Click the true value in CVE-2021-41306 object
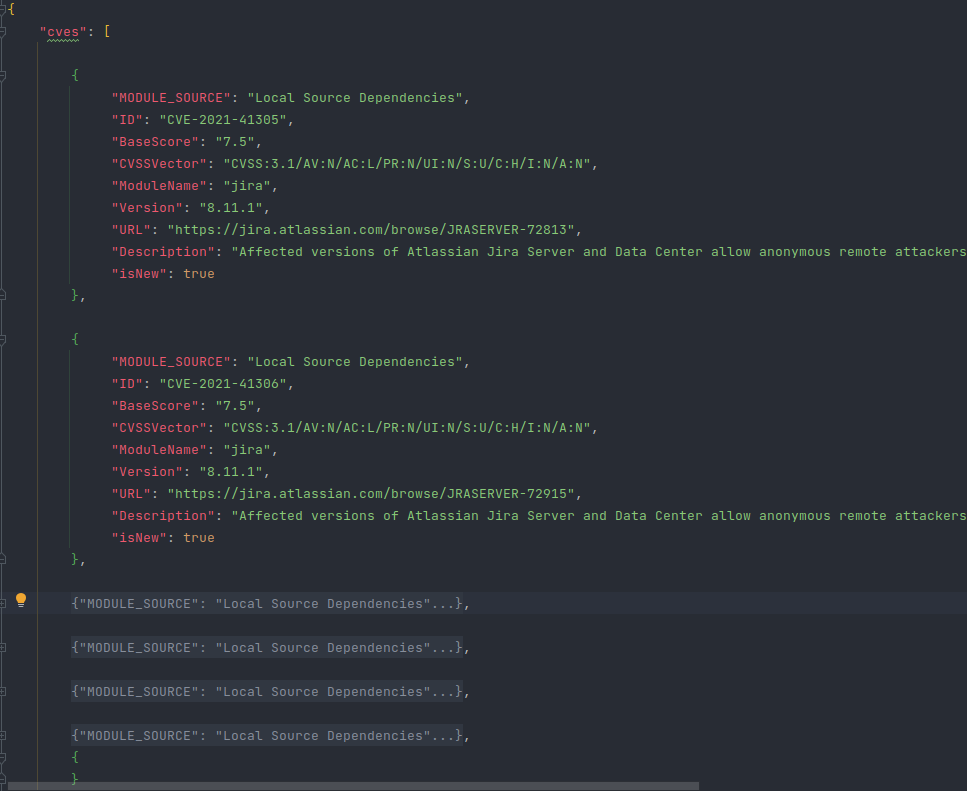This screenshot has width=967, height=791. click(199, 538)
